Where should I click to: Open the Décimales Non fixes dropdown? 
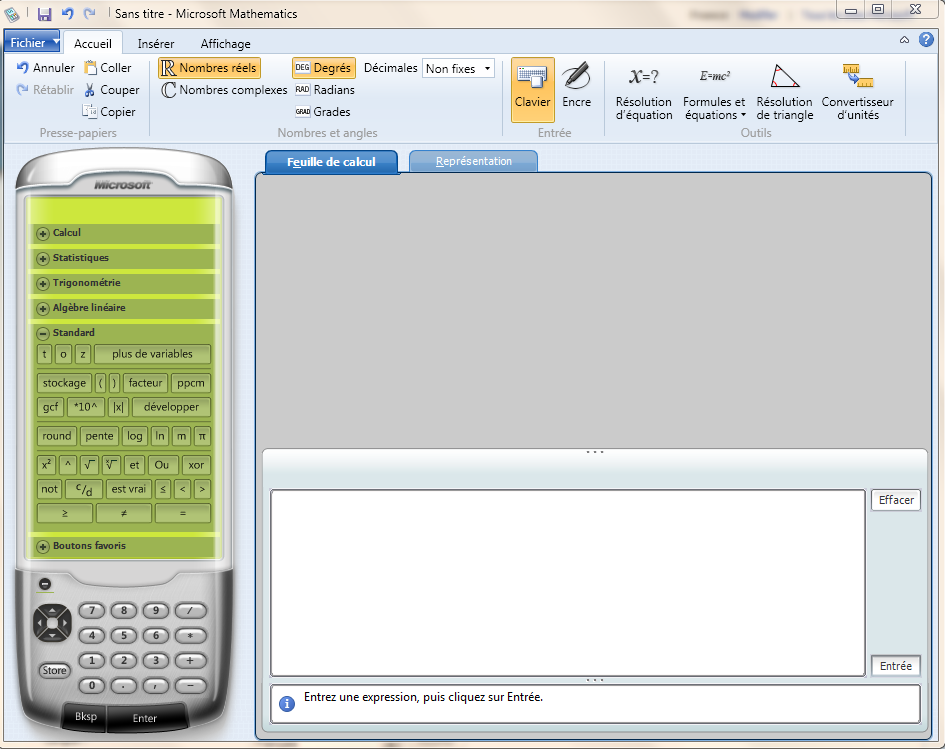click(459, 68)
